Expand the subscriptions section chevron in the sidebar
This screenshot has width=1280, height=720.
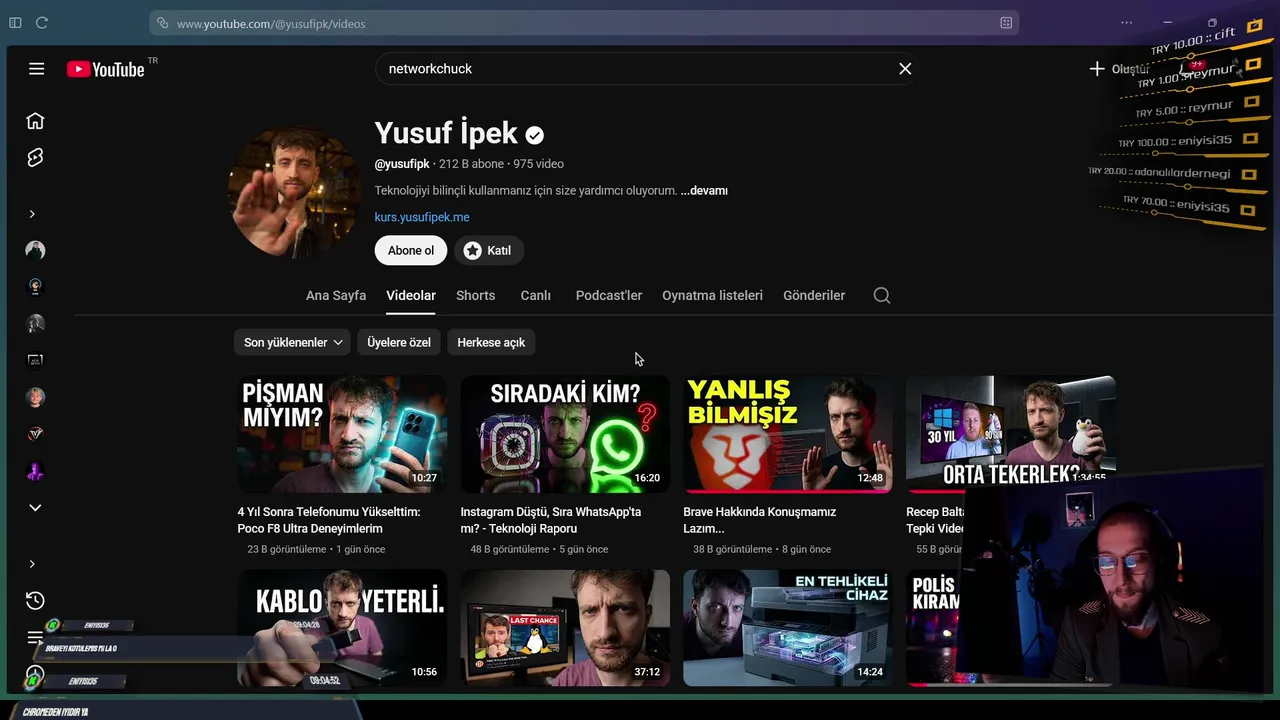pyautogui.click(x=32, y=214)
